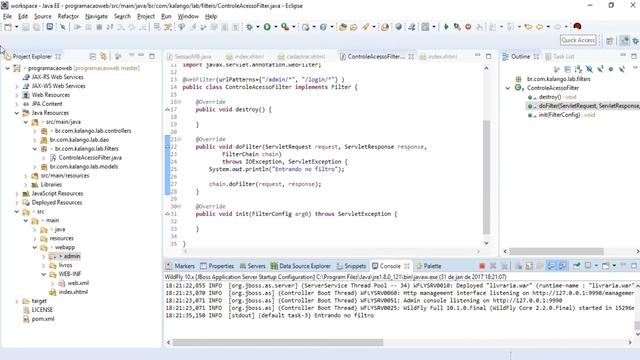Screen dimensions: 640x360
Task: Expand the Libraries node
Action: [x=26, y=185]
